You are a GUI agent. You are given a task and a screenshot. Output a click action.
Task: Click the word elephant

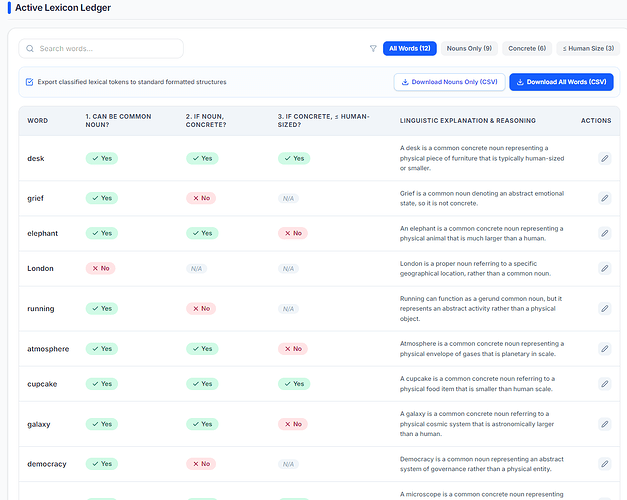(42, 233)
